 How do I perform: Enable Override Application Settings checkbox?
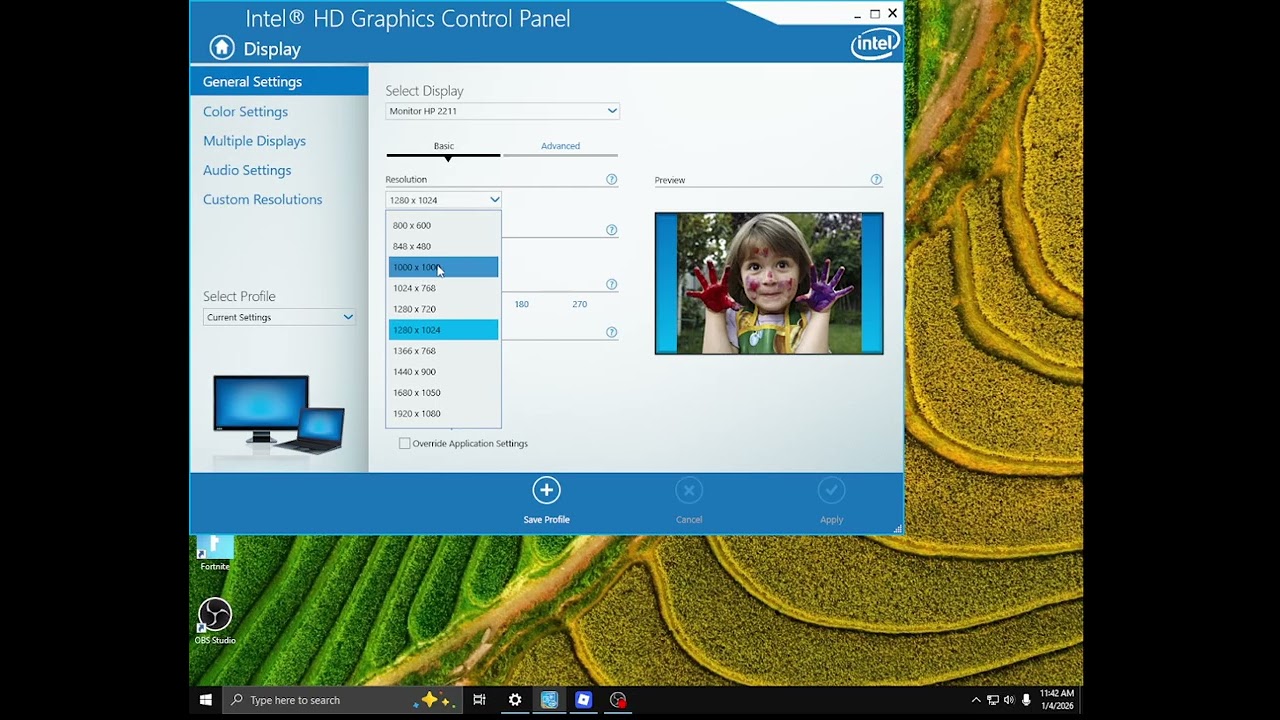pos(404,443)
